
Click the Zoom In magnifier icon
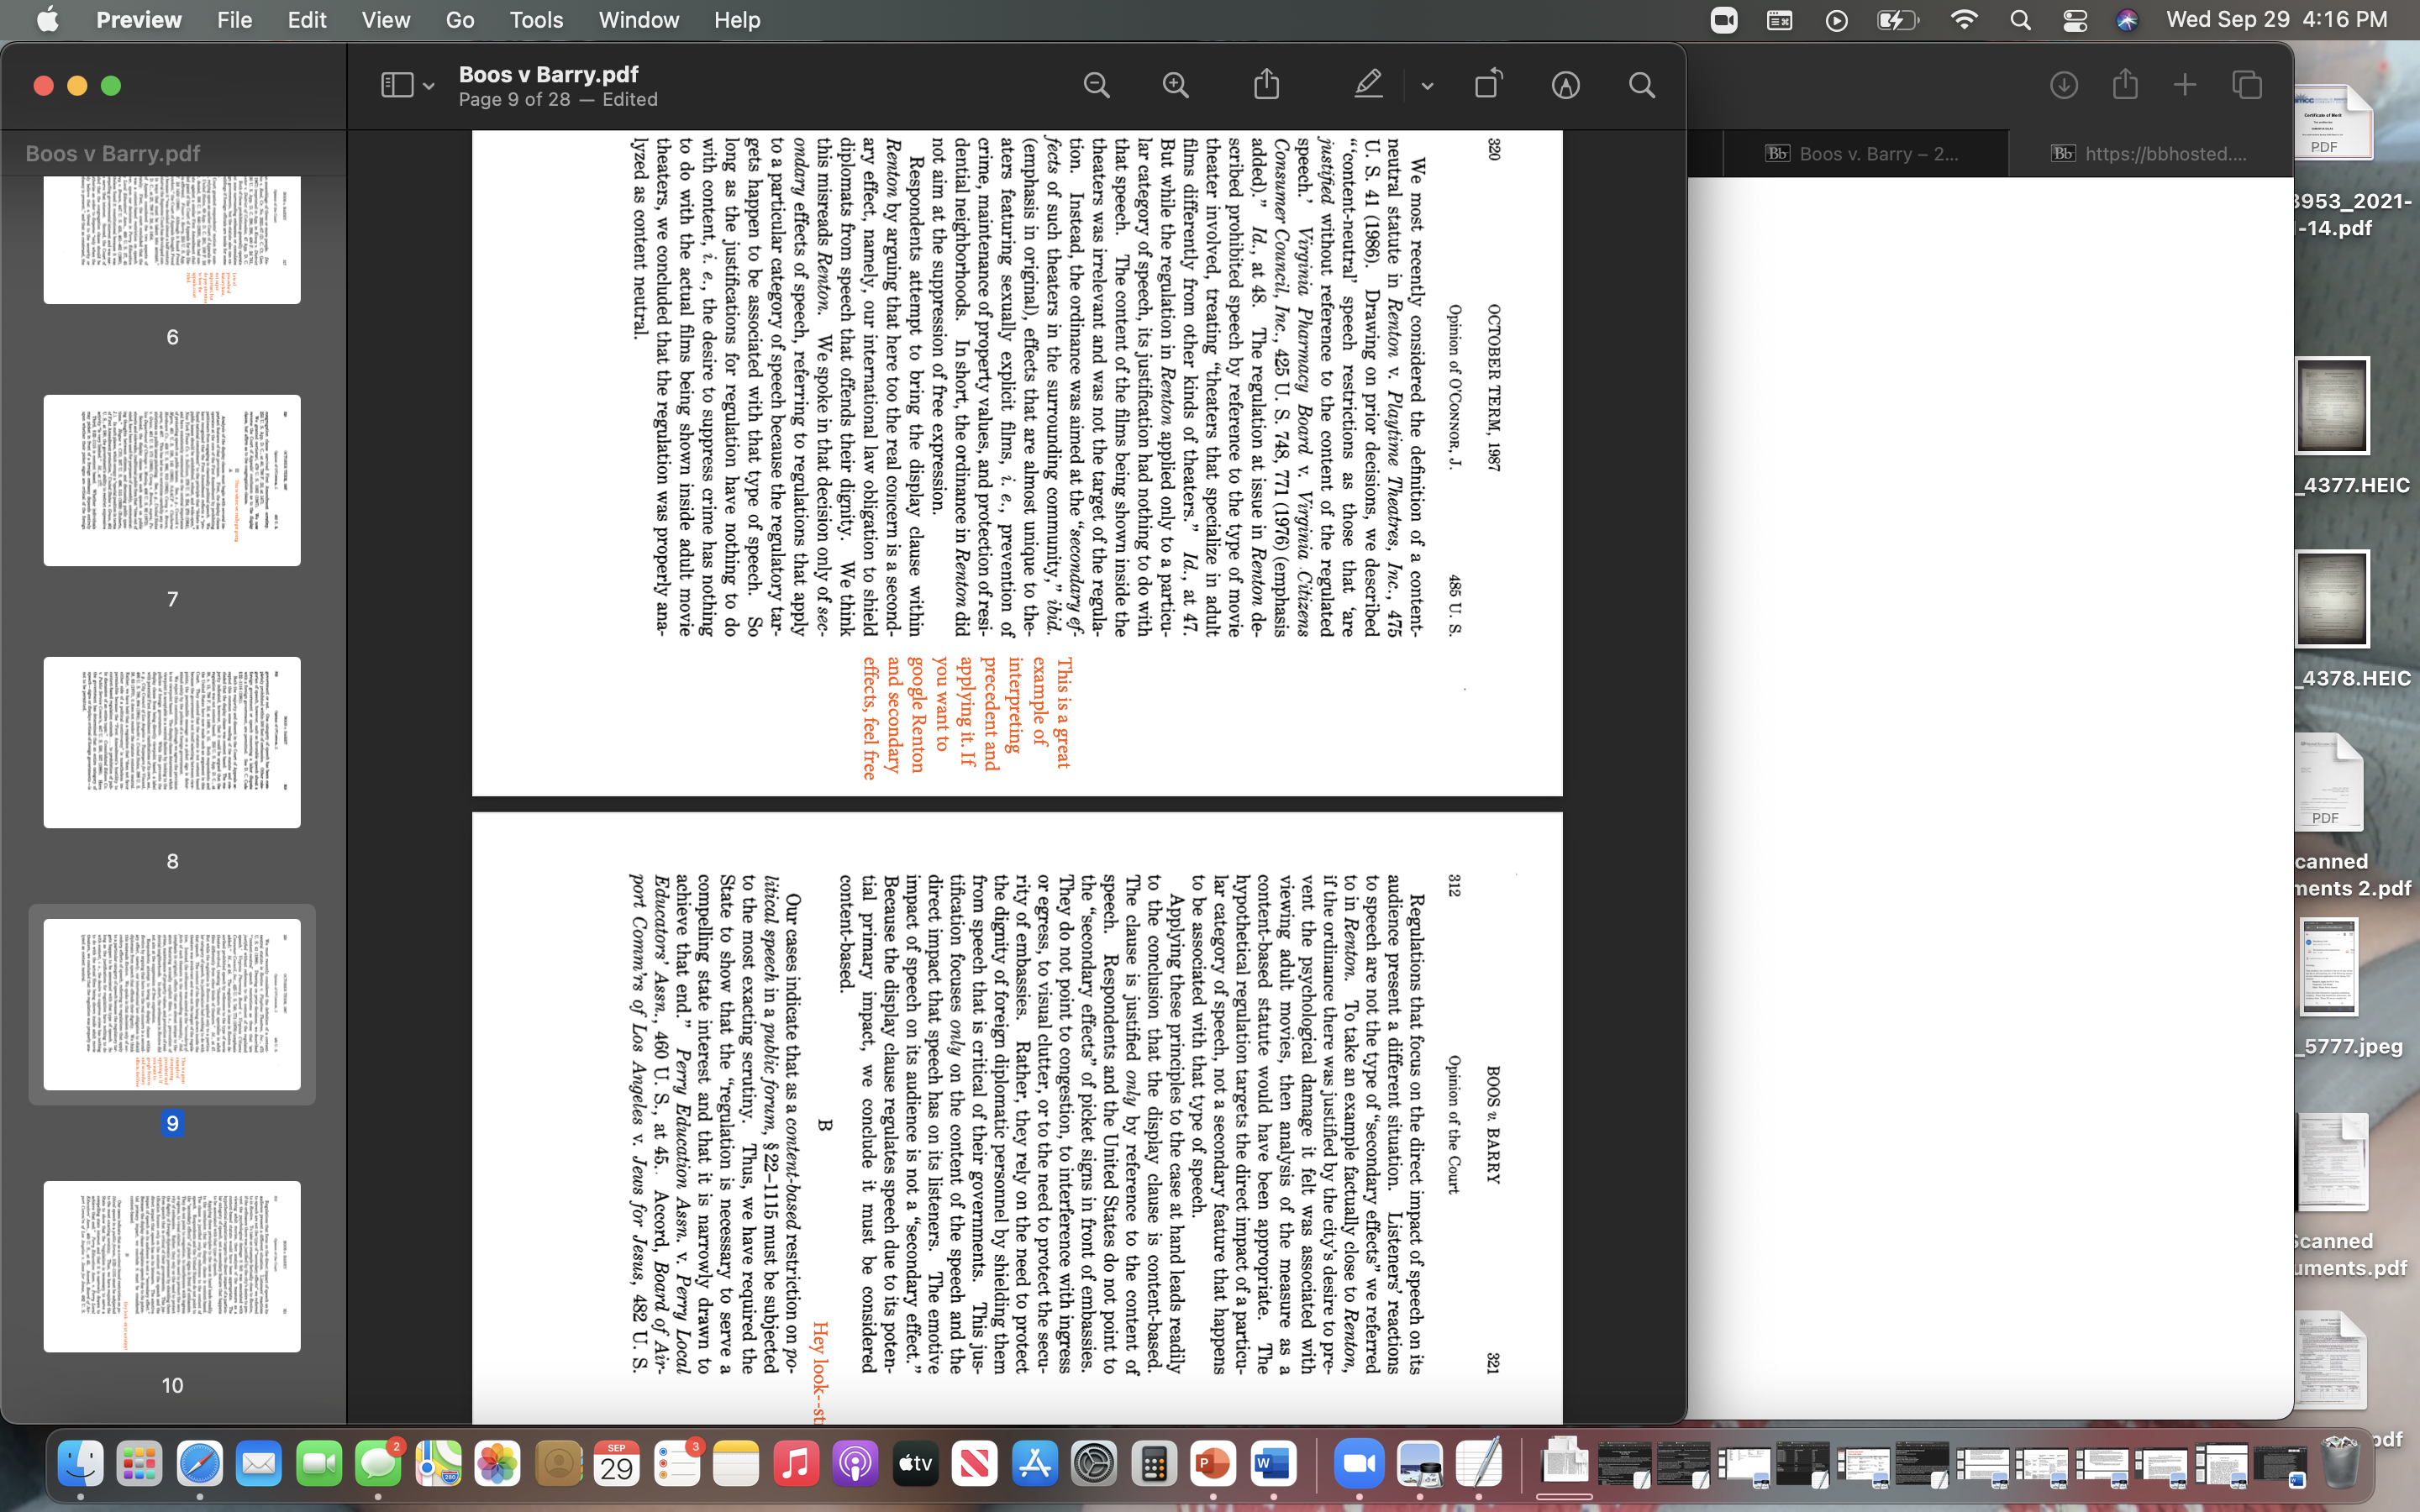pyautogui.click(x=1176, y=85)
